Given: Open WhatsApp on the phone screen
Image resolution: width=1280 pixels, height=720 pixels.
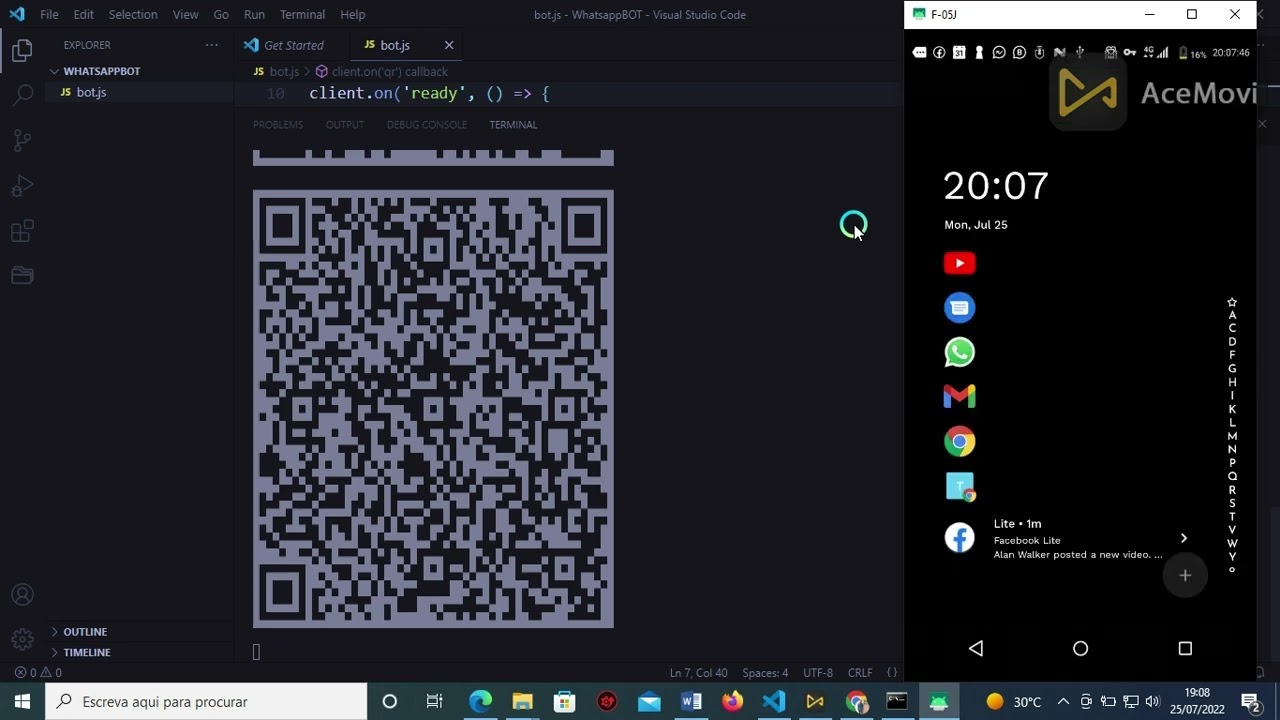Looking at the screenshot, I should click(959, 352).
